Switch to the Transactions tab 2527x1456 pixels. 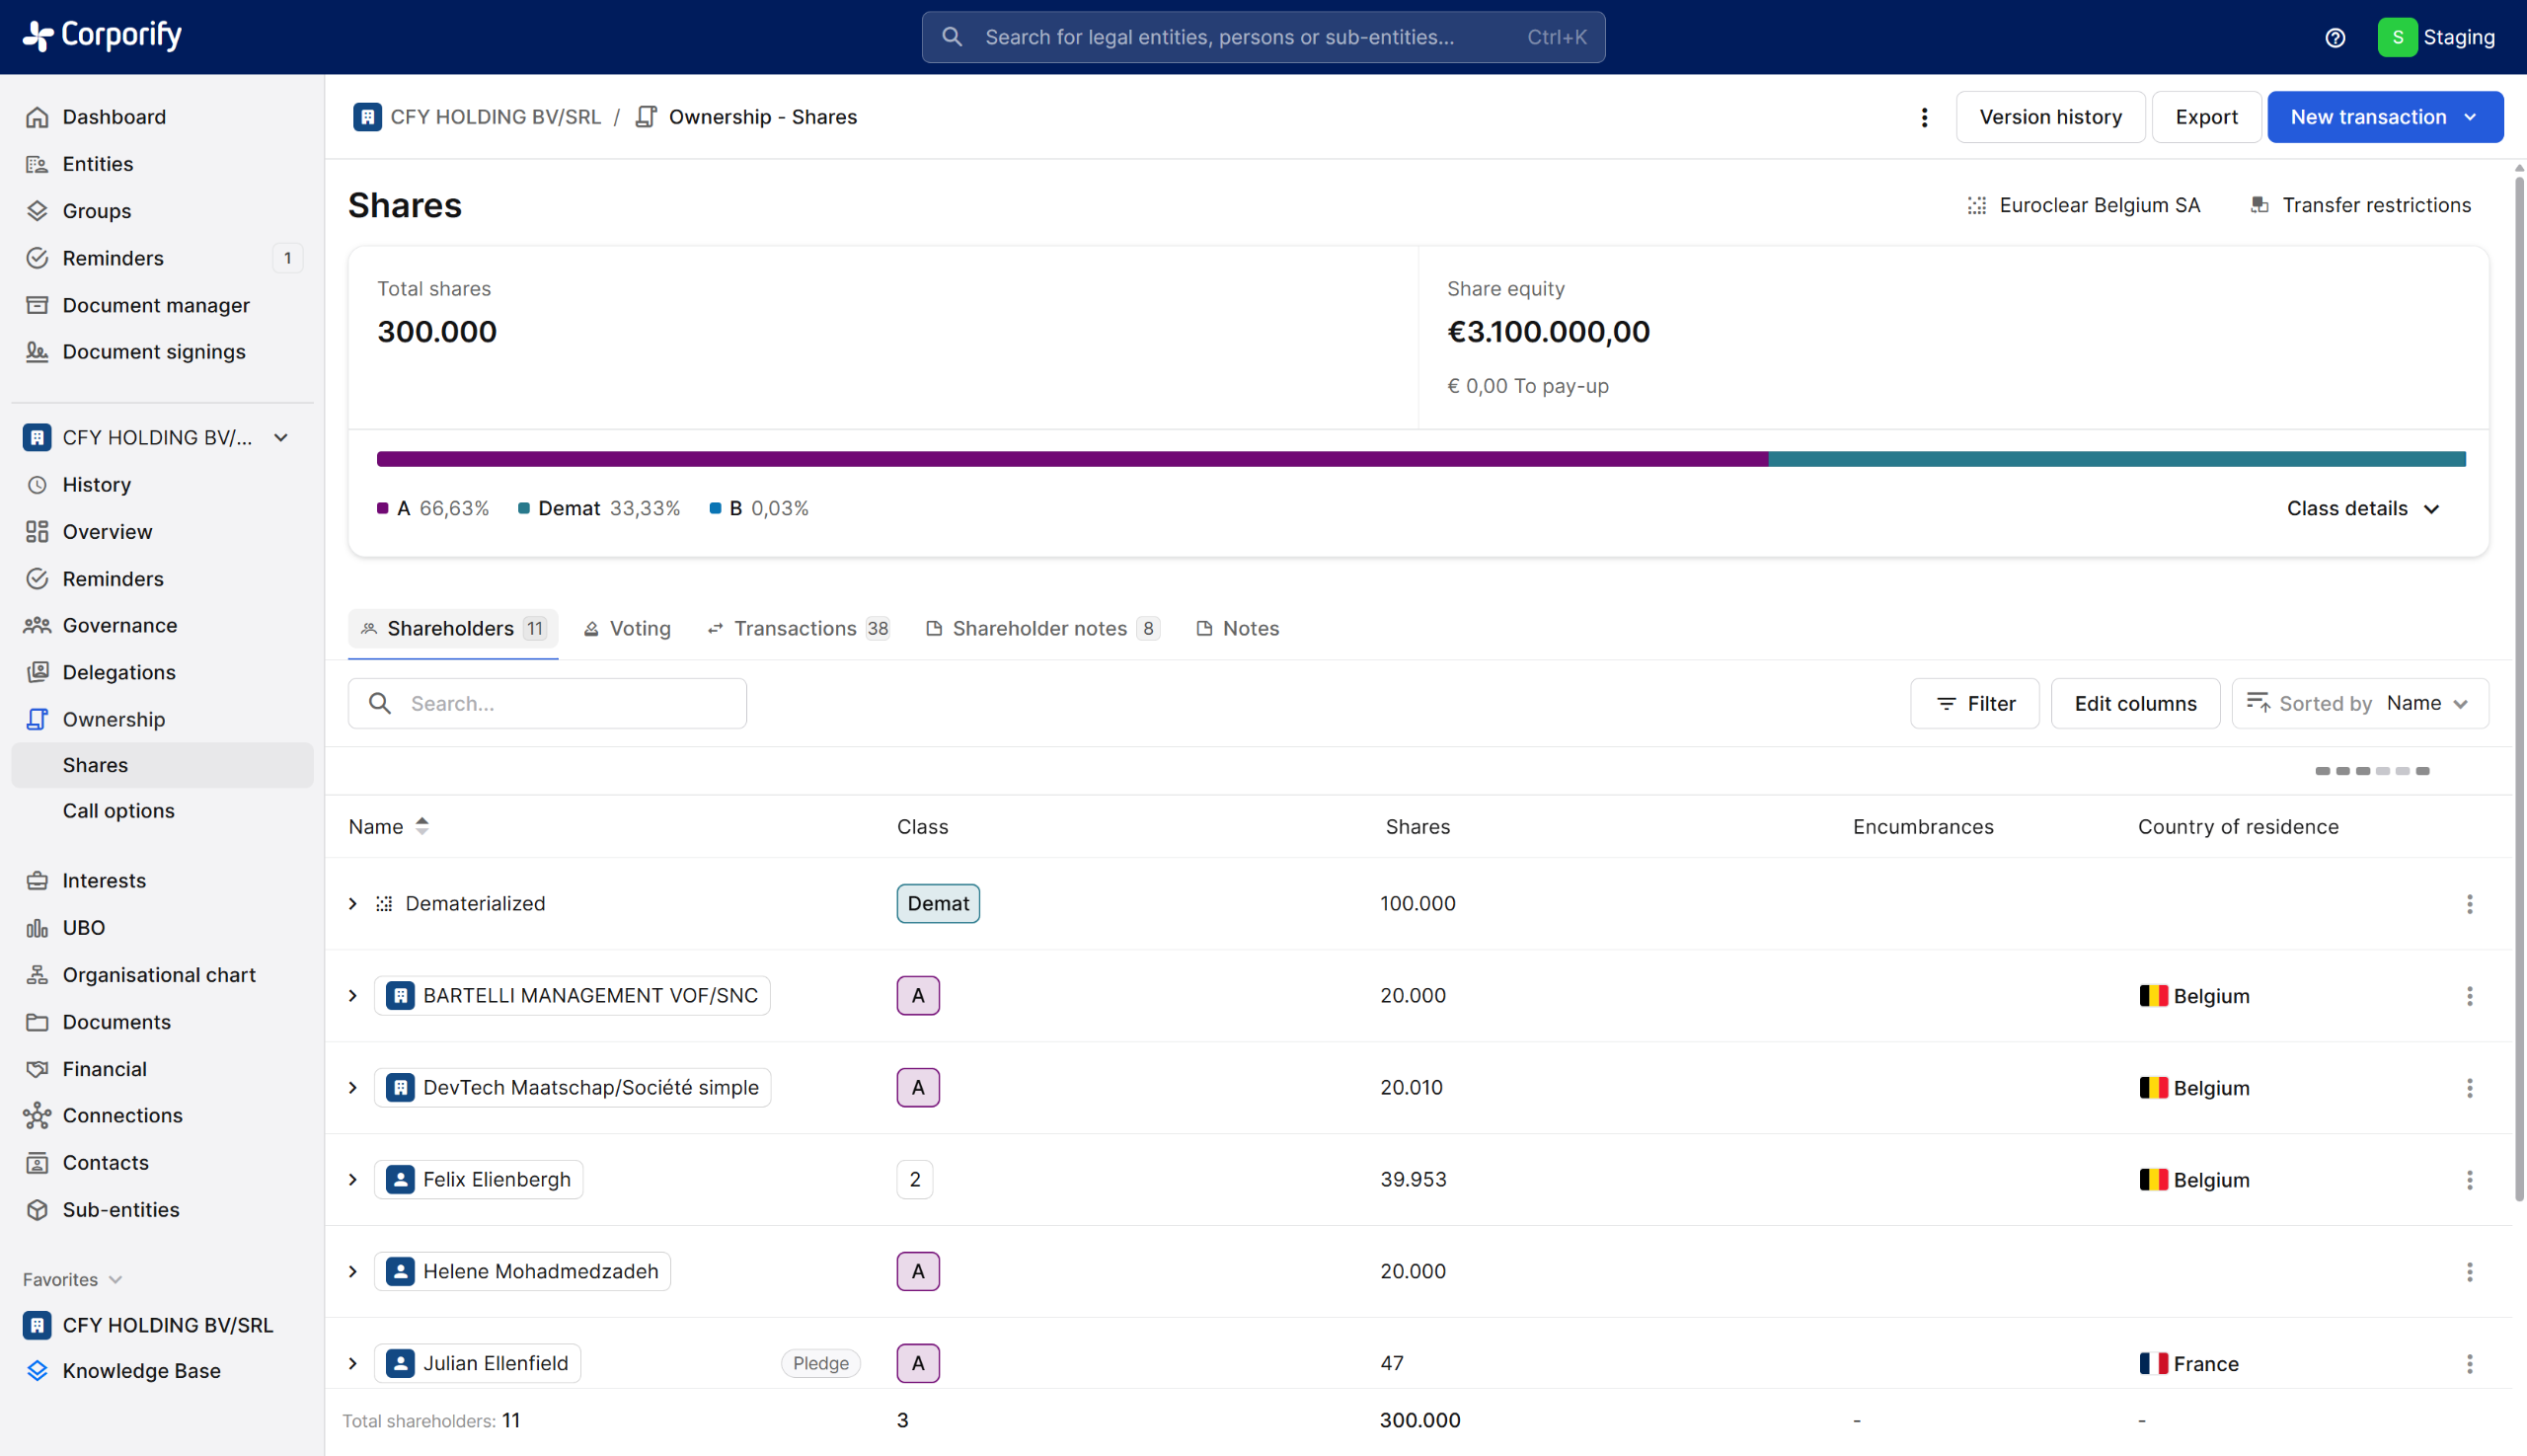[x=797, y=628]
